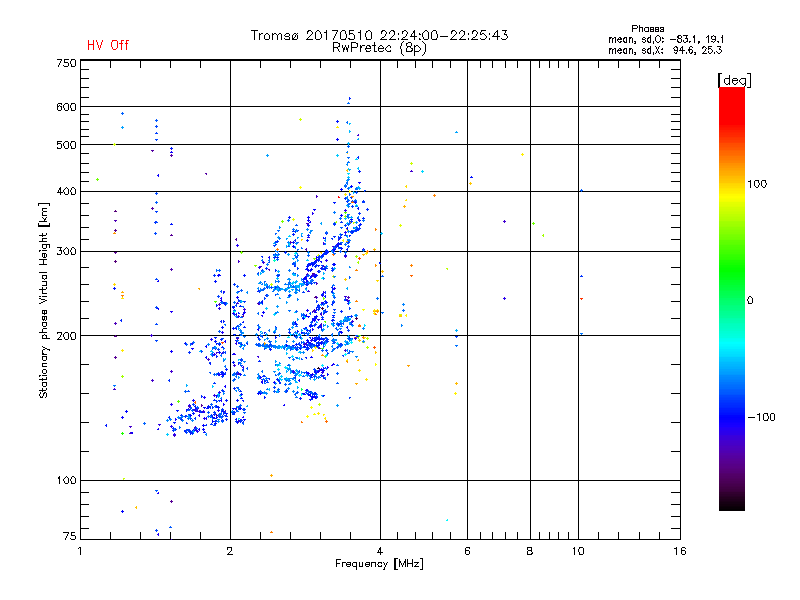Click the phase color scale bar
This screenshot has height=600, width=800.
click(732, 298)
